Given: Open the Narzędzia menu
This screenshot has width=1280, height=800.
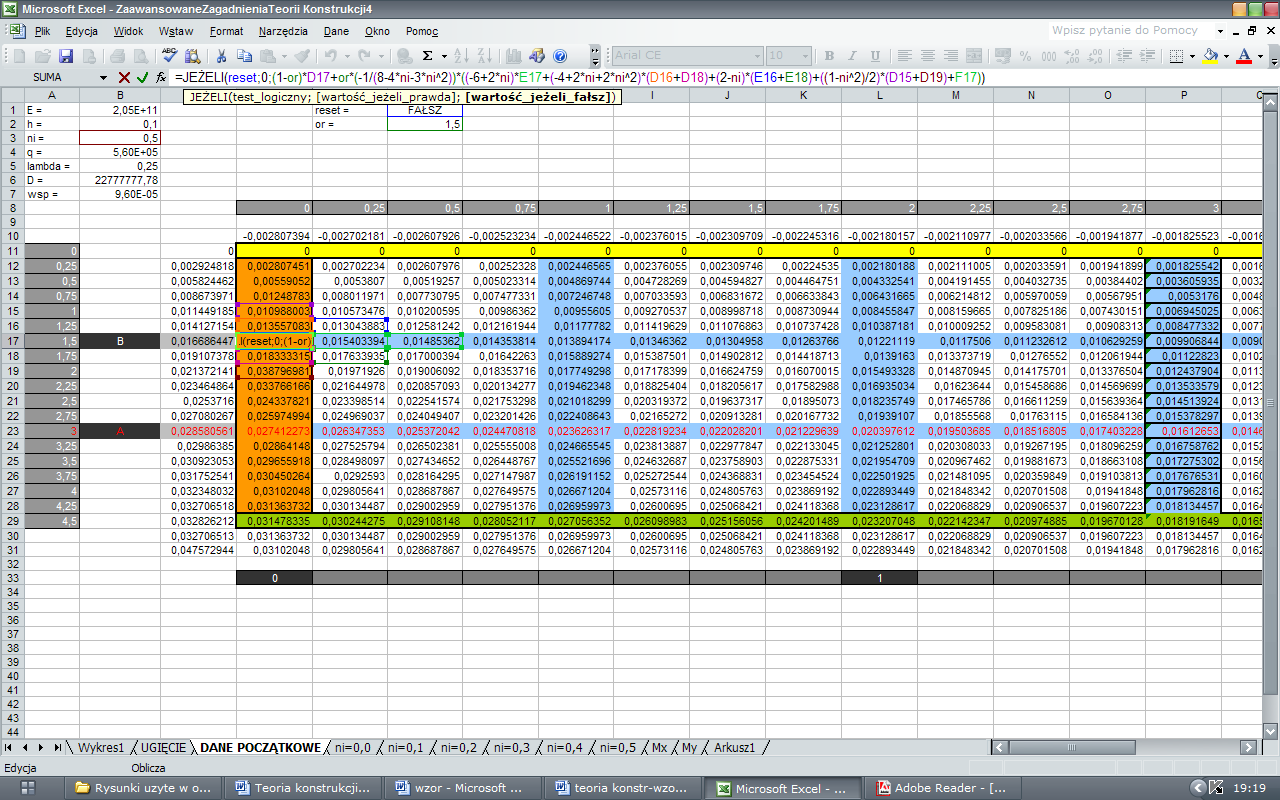Looking at the screenshot, I should tap(283, 31).
